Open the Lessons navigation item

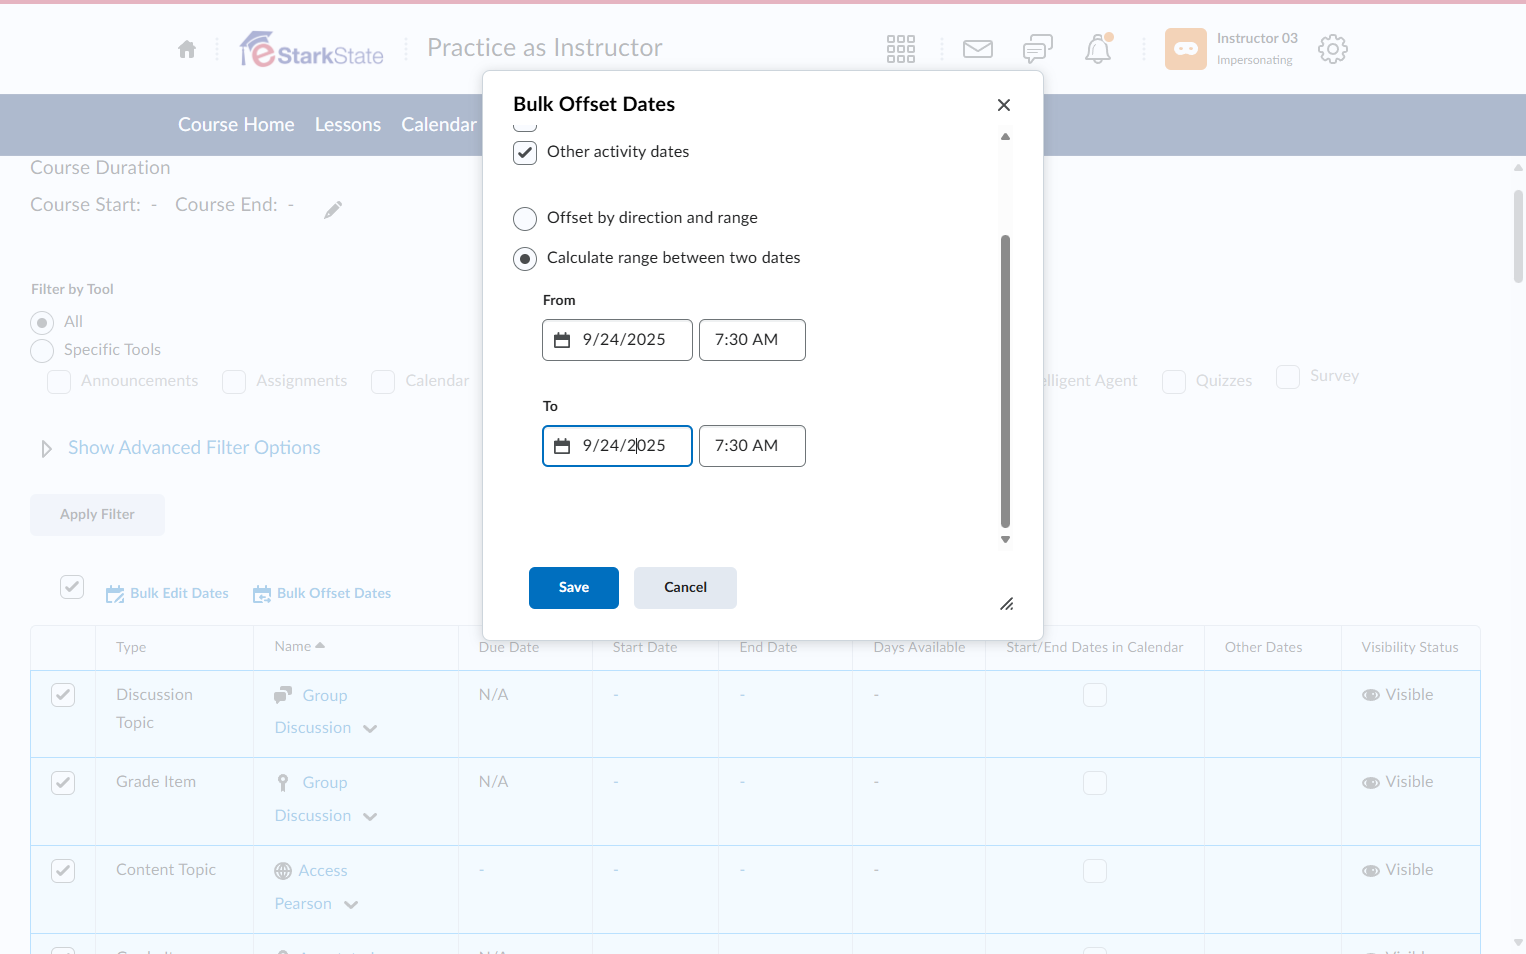pyautogui.click(x=348, y=125)
